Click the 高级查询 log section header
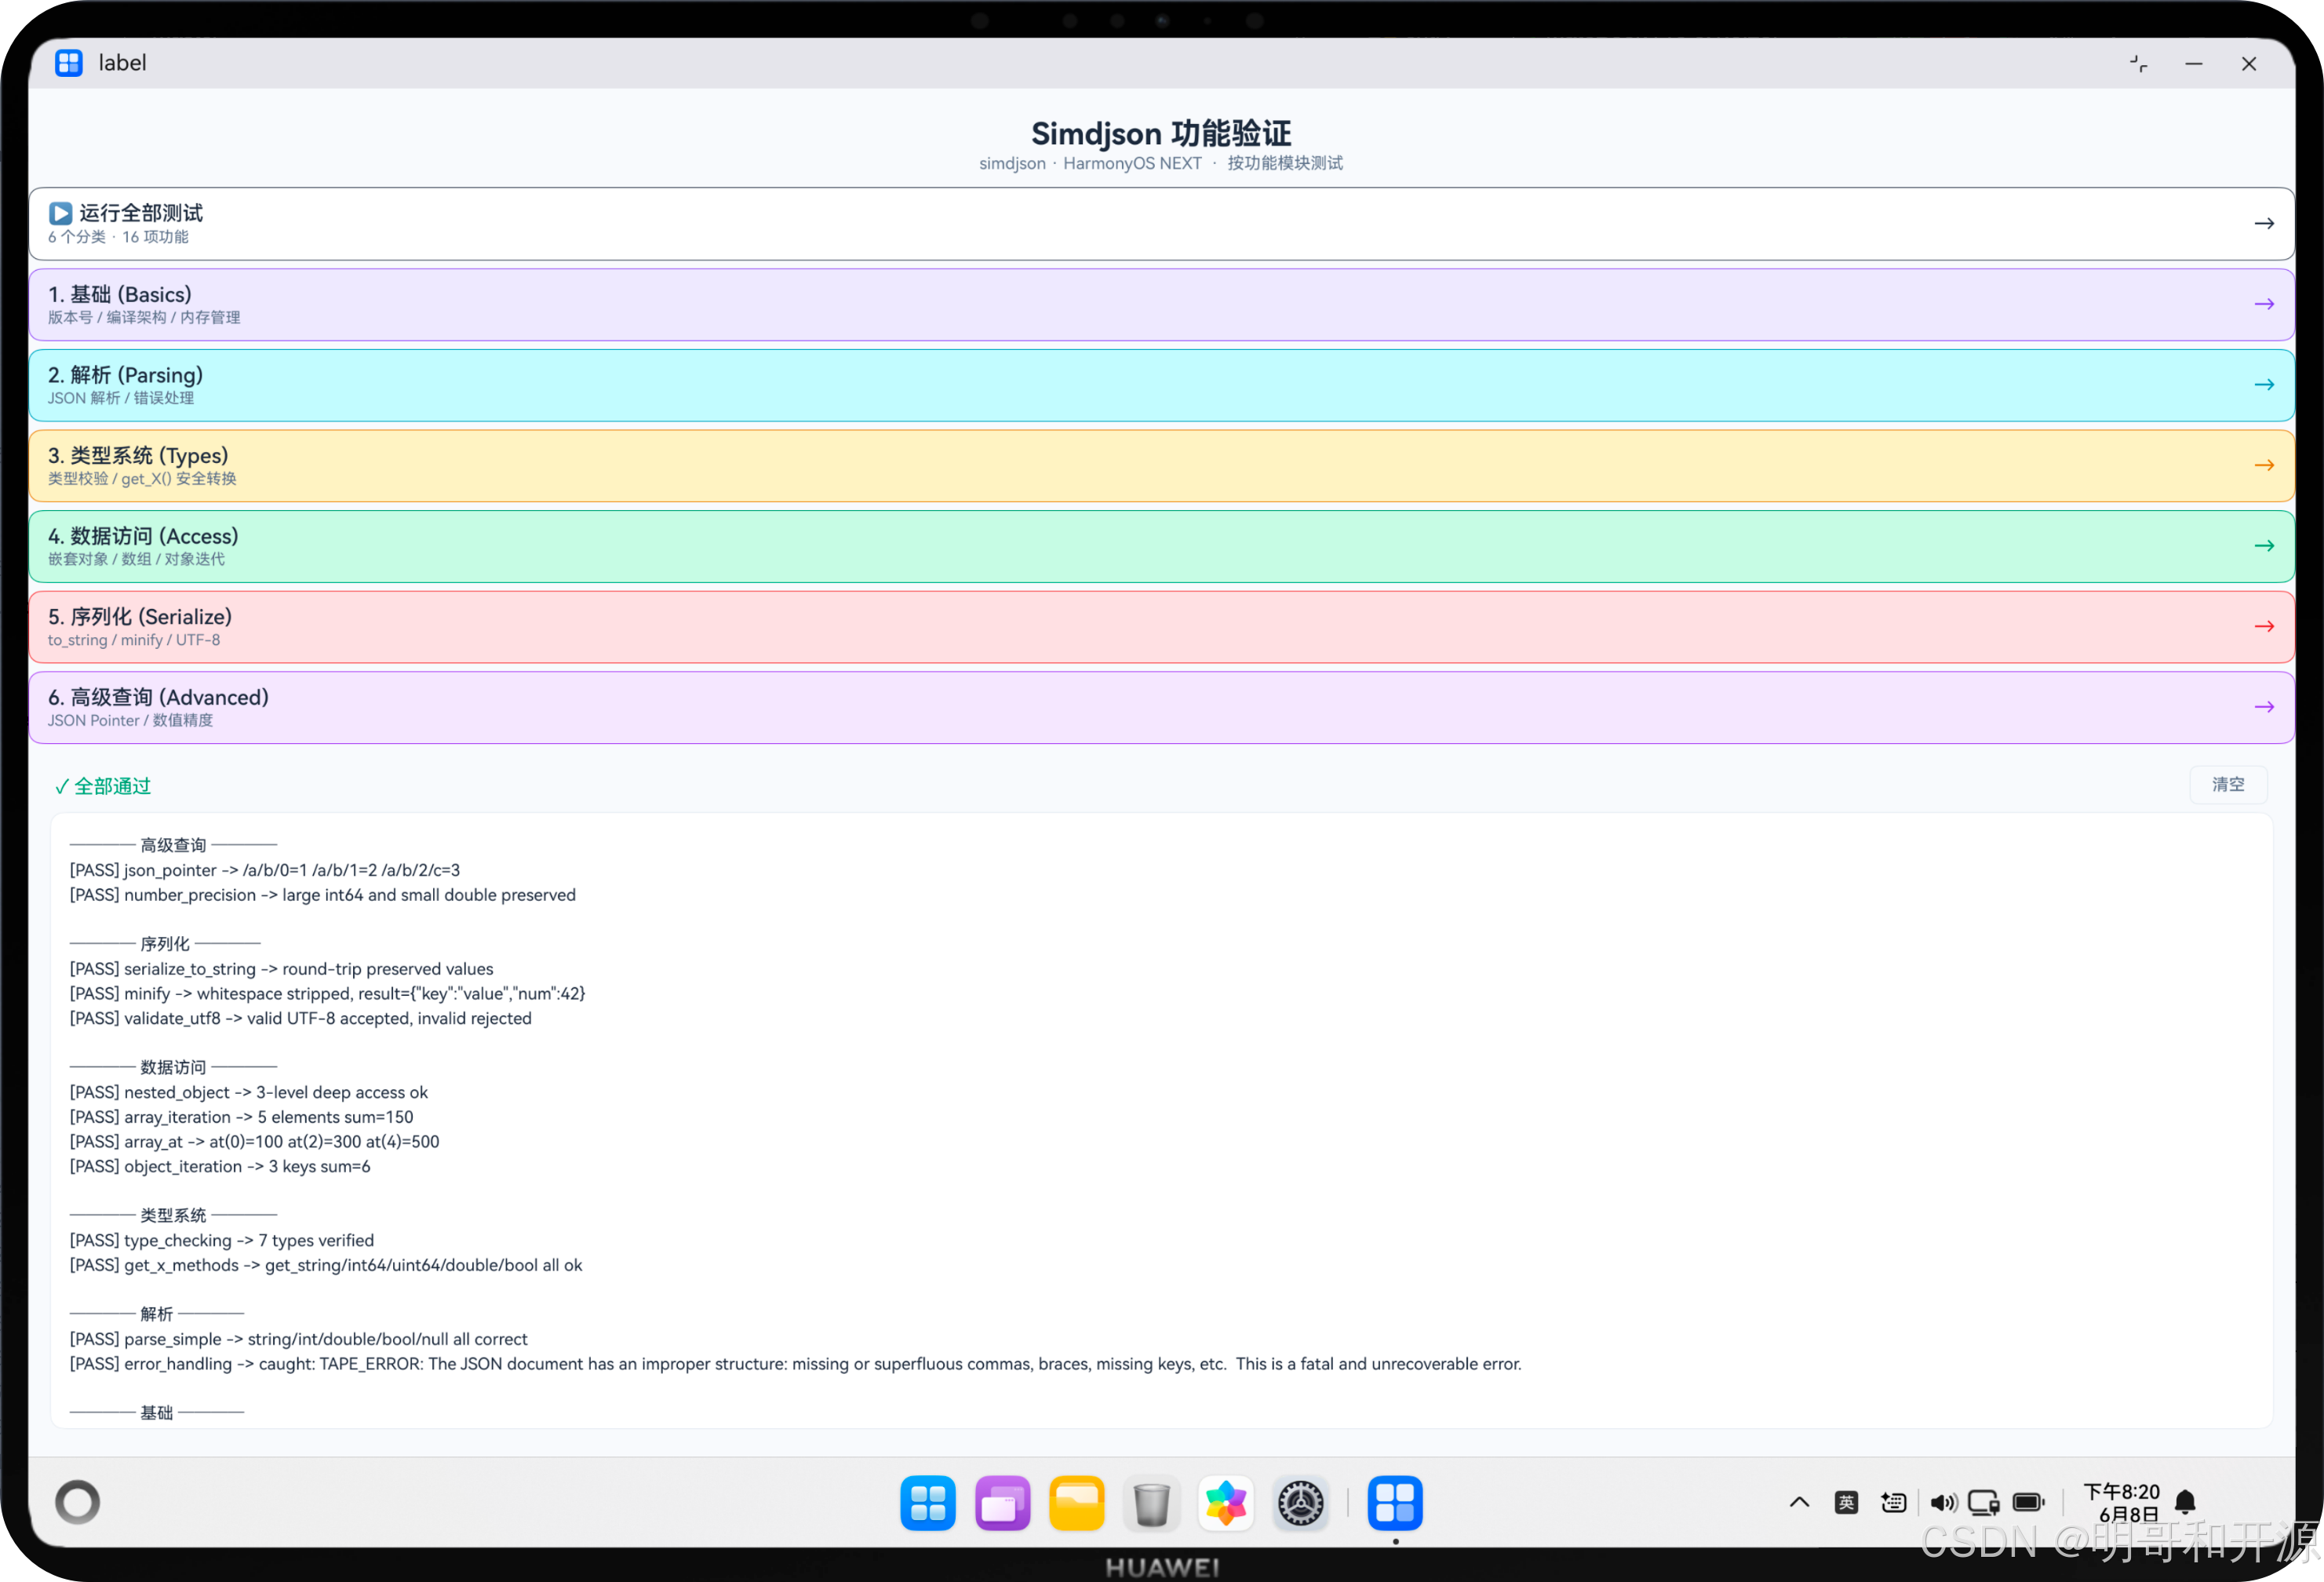Viewport: 2324px width, 1582px height. 173,845
